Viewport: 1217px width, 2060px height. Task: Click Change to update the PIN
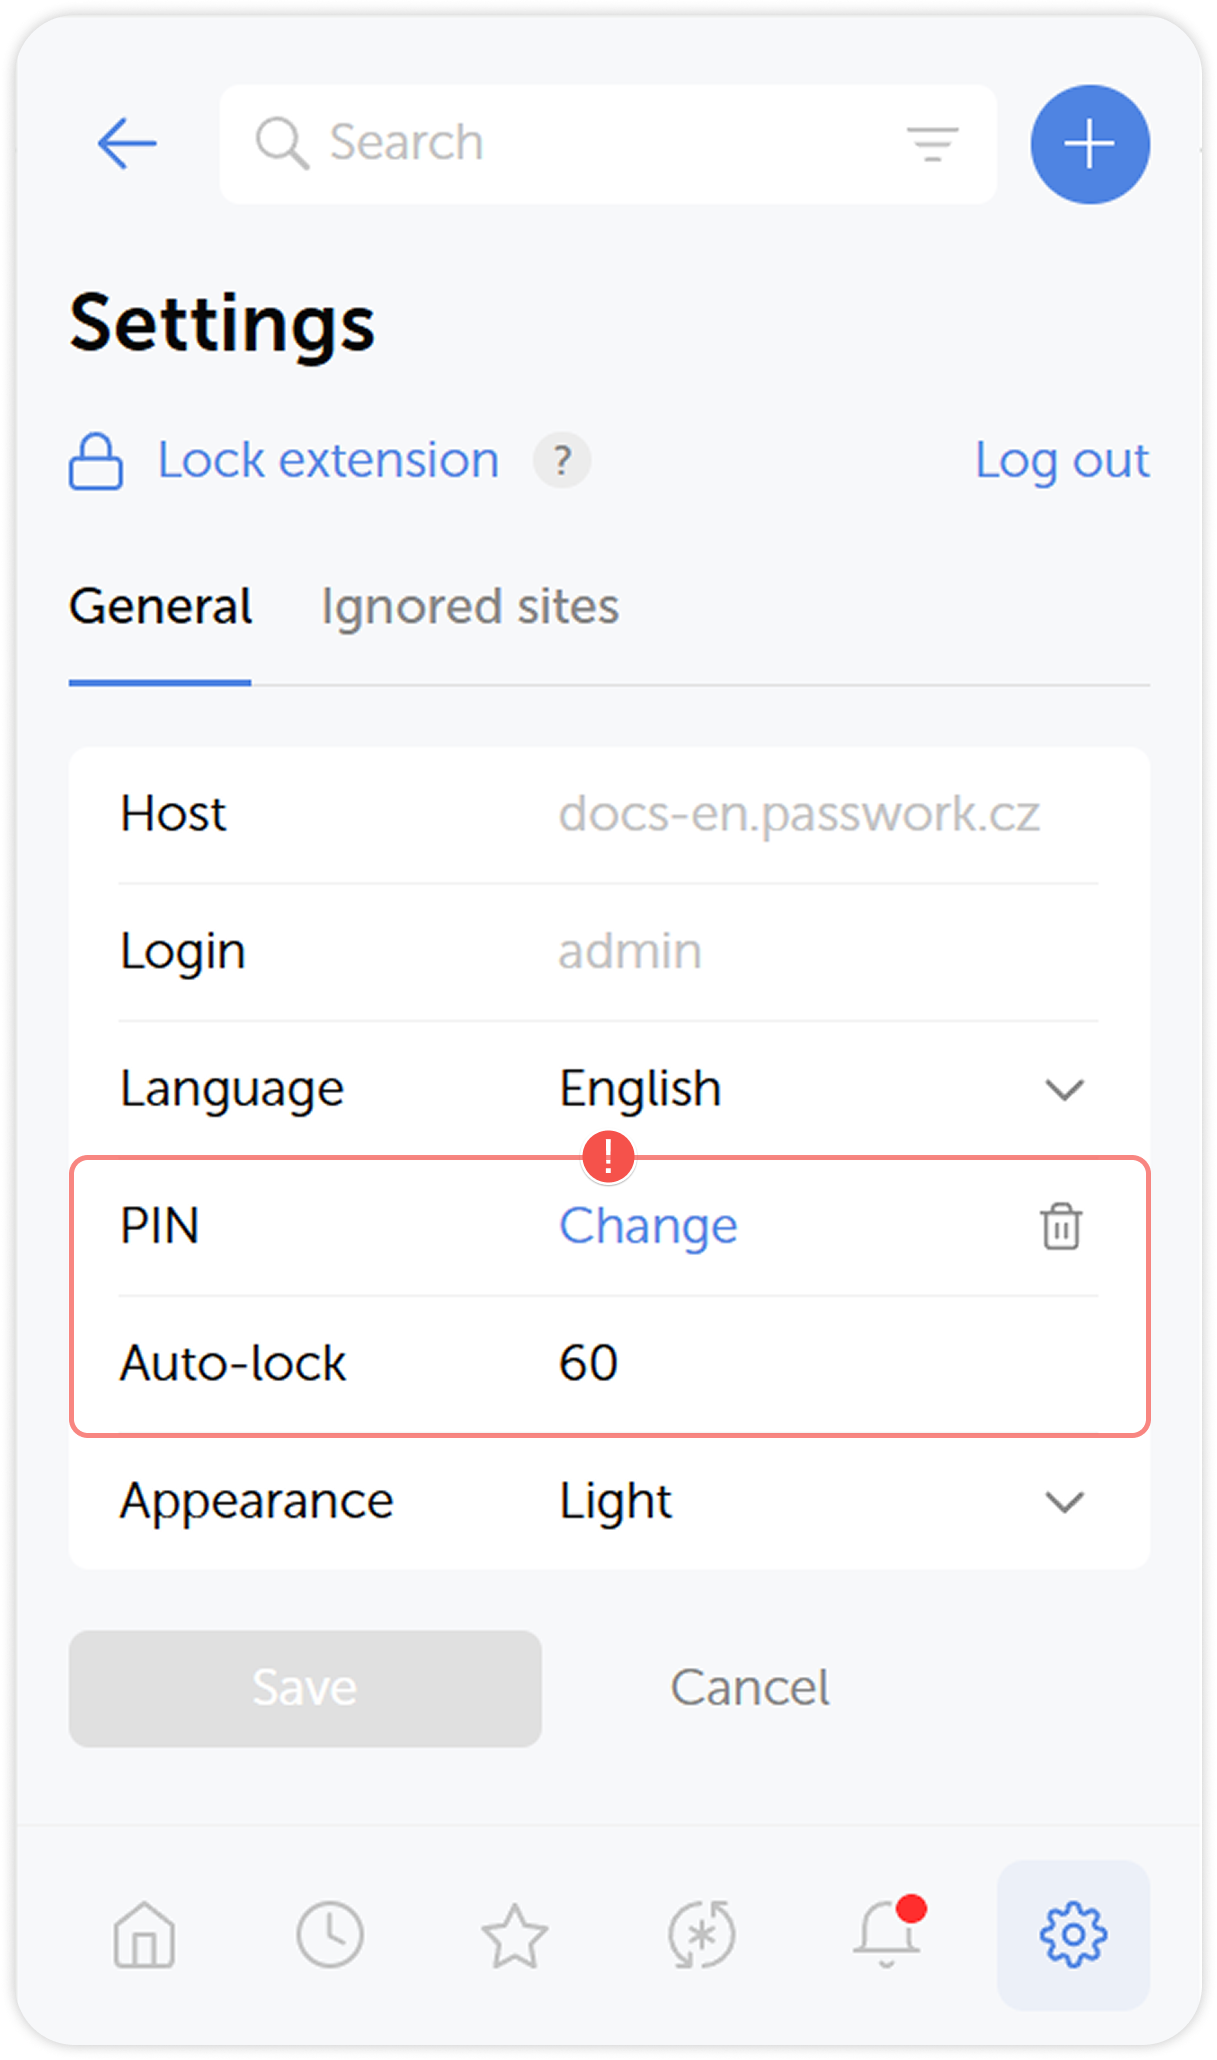point(647,1227)
